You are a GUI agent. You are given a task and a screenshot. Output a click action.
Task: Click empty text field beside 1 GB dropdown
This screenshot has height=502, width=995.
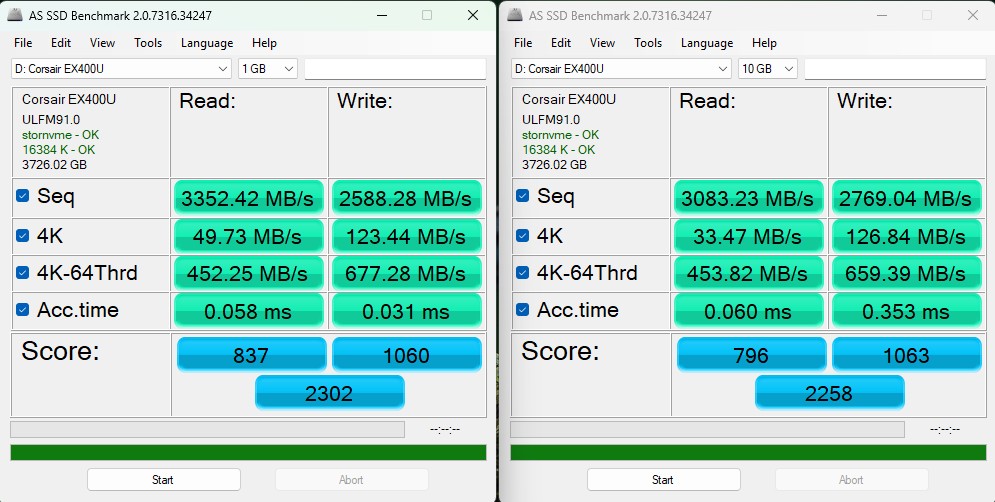point(395,69)
